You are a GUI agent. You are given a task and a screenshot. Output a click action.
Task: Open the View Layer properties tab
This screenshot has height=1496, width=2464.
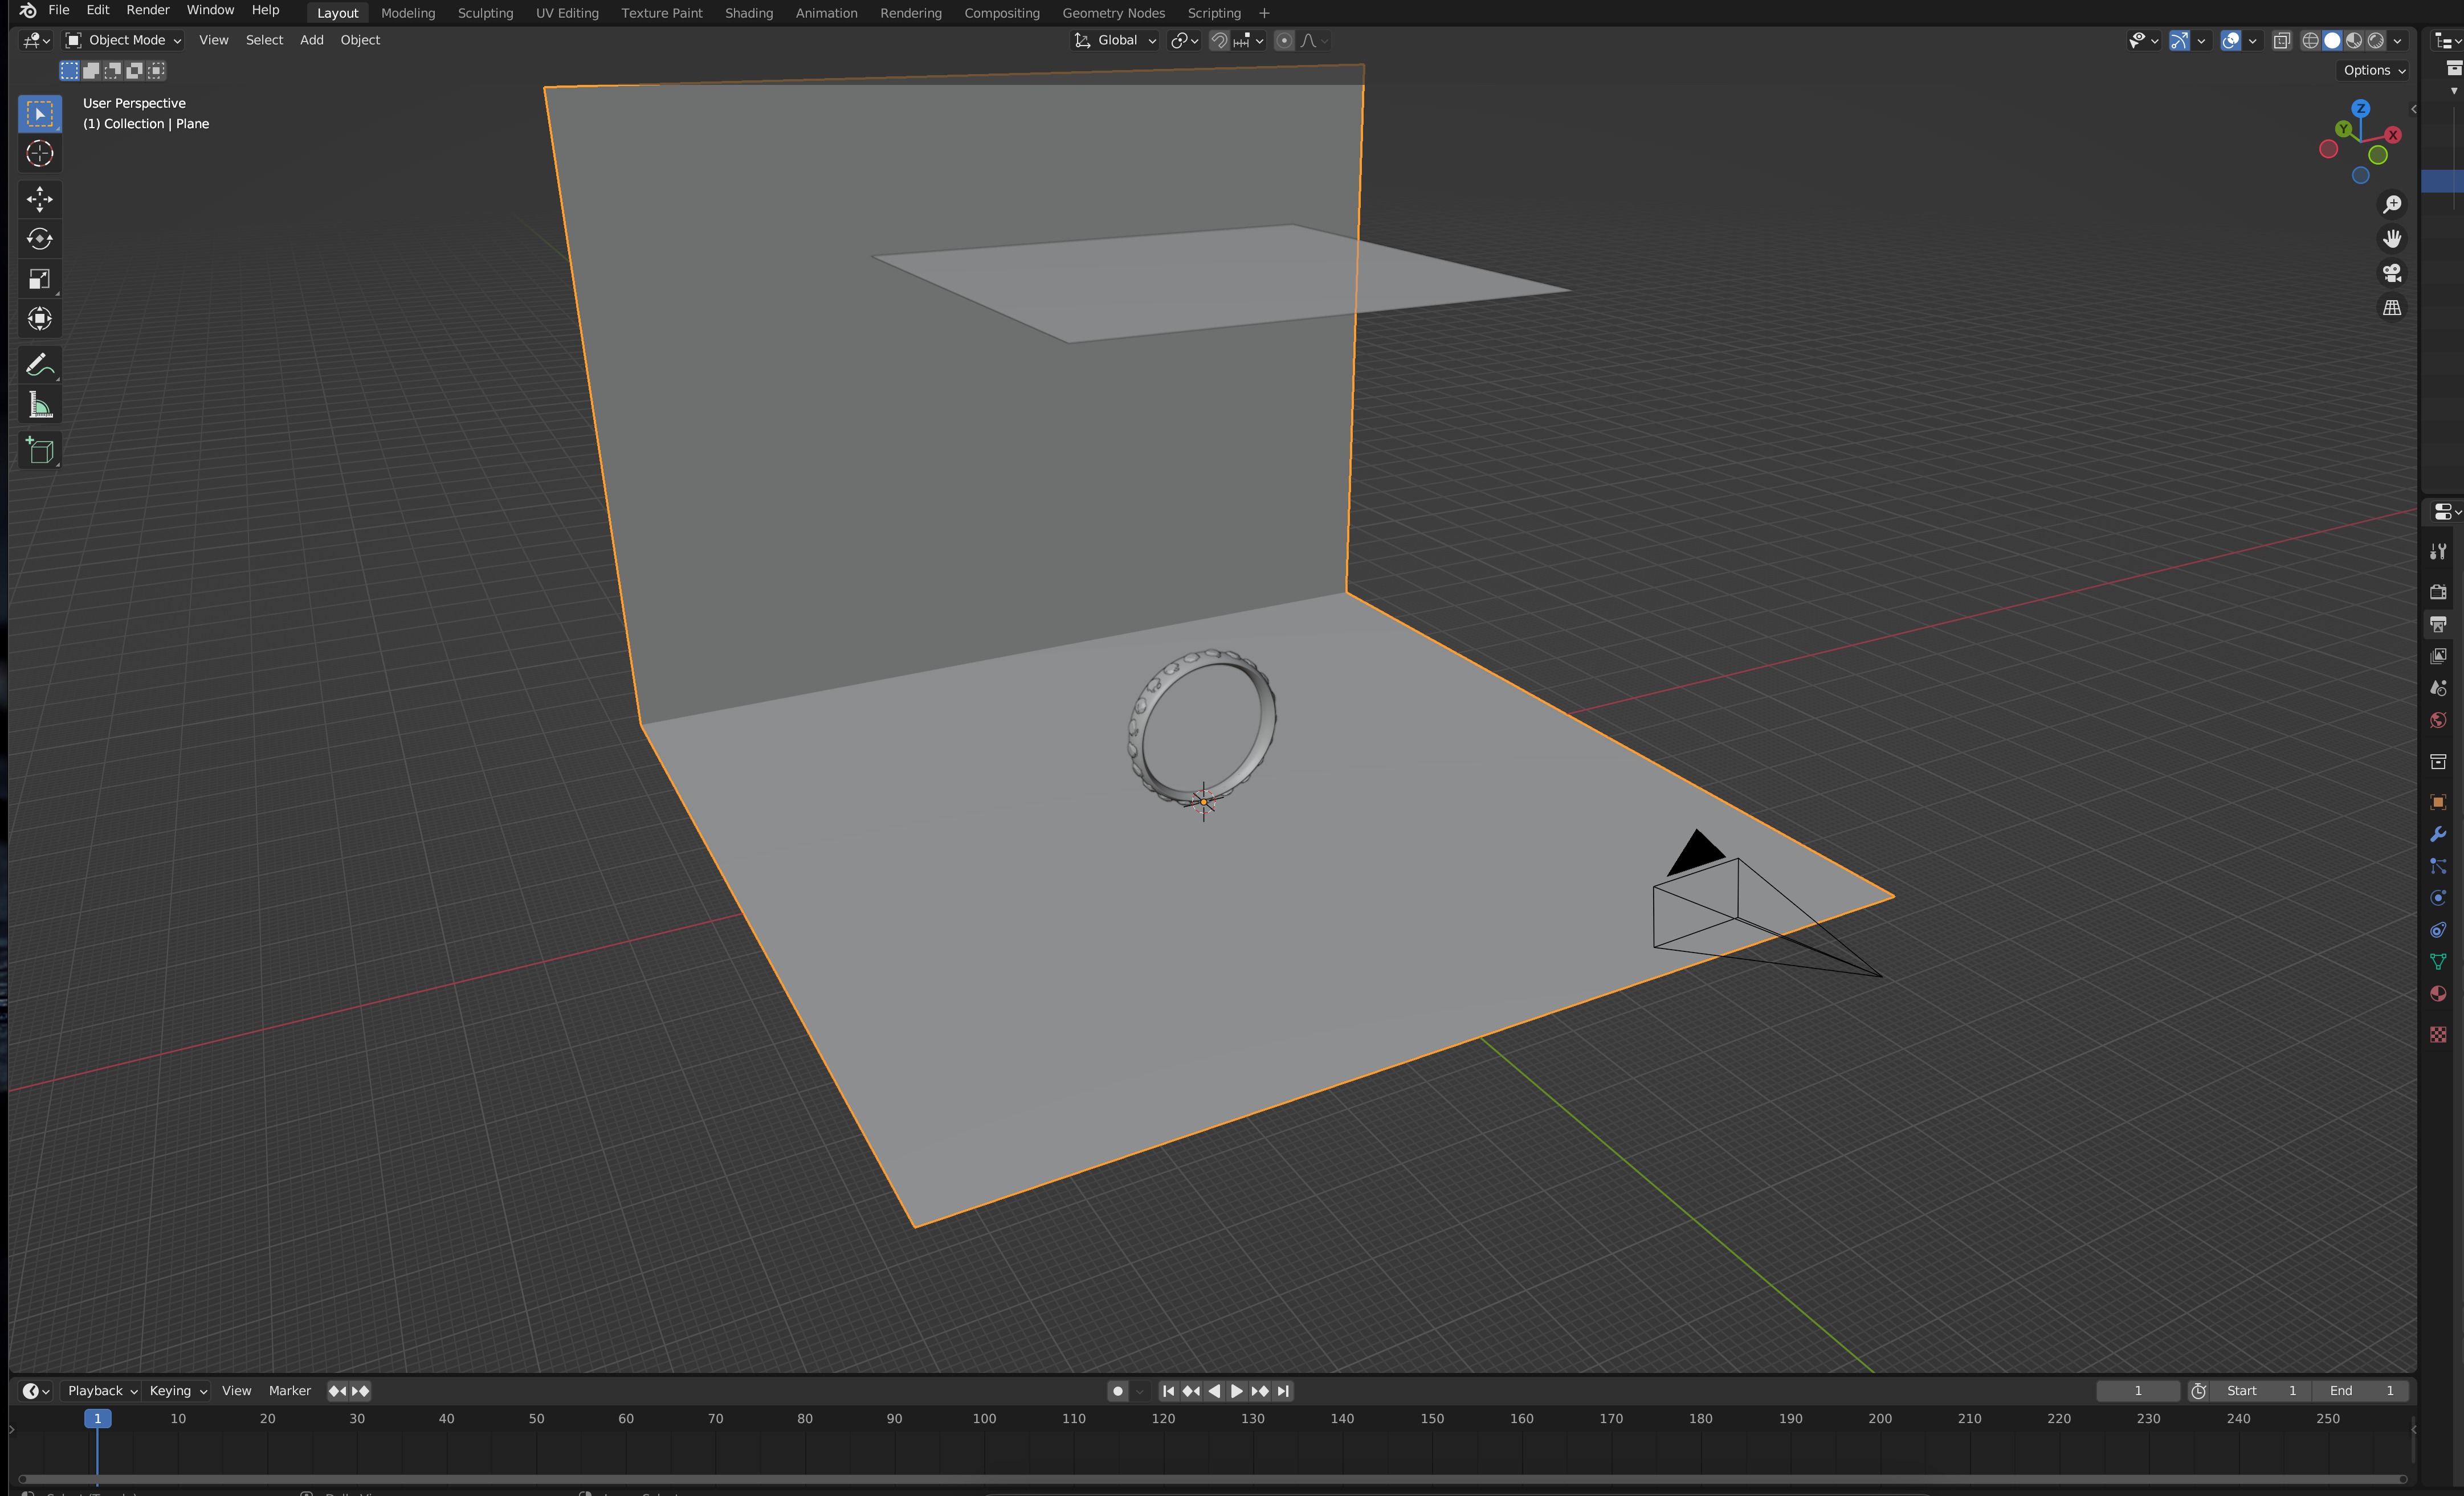coord(2438,656)
